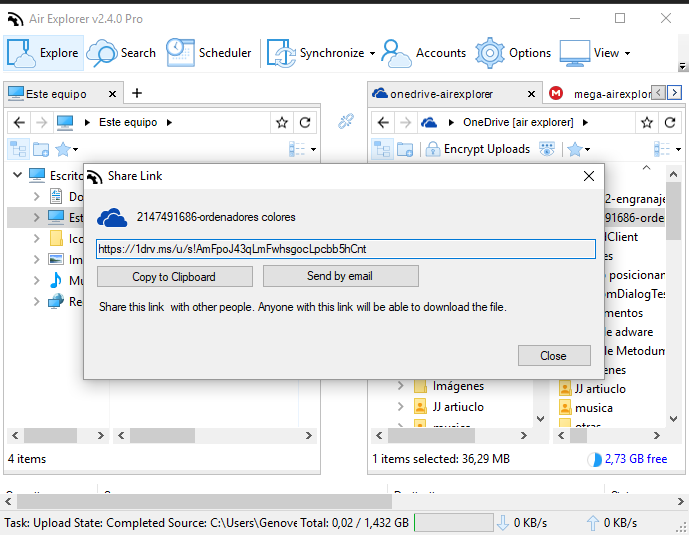Click OneDrive [air explorer] breadcrumb
This screenshot has height=535, width=689.
[x=518, y=122]
